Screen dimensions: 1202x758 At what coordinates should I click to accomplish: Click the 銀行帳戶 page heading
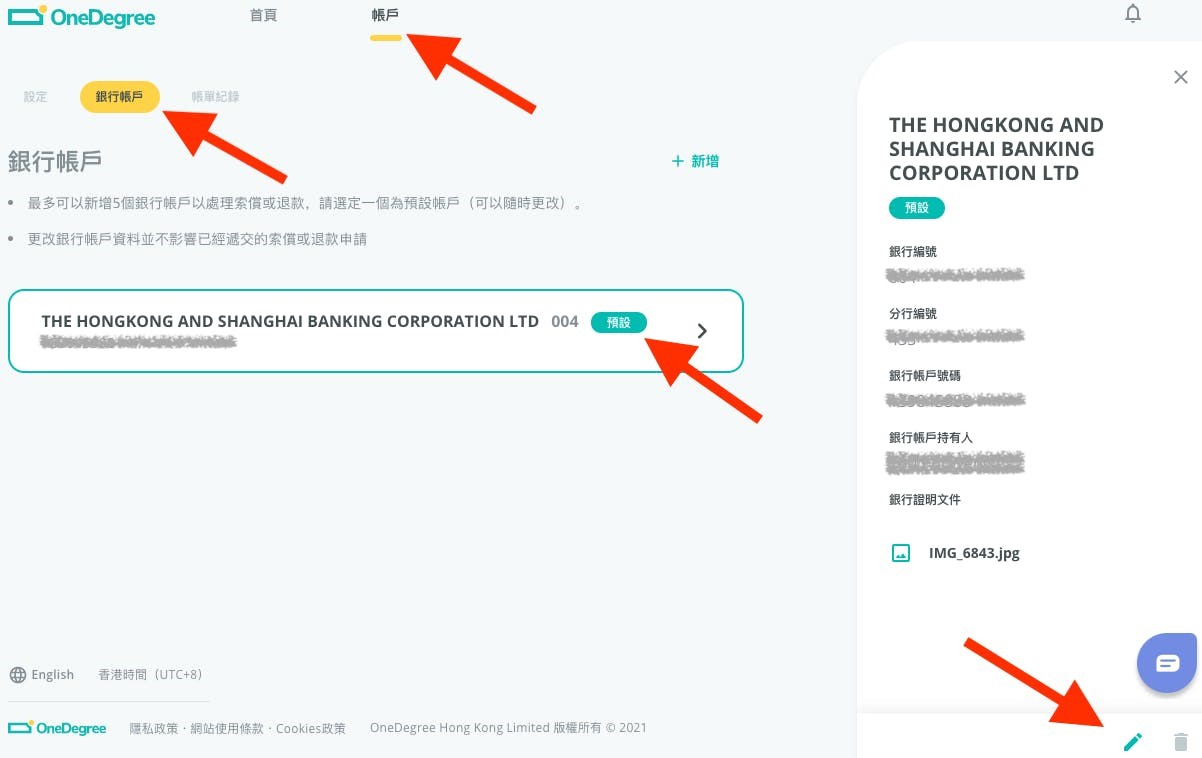coord(55,162)
